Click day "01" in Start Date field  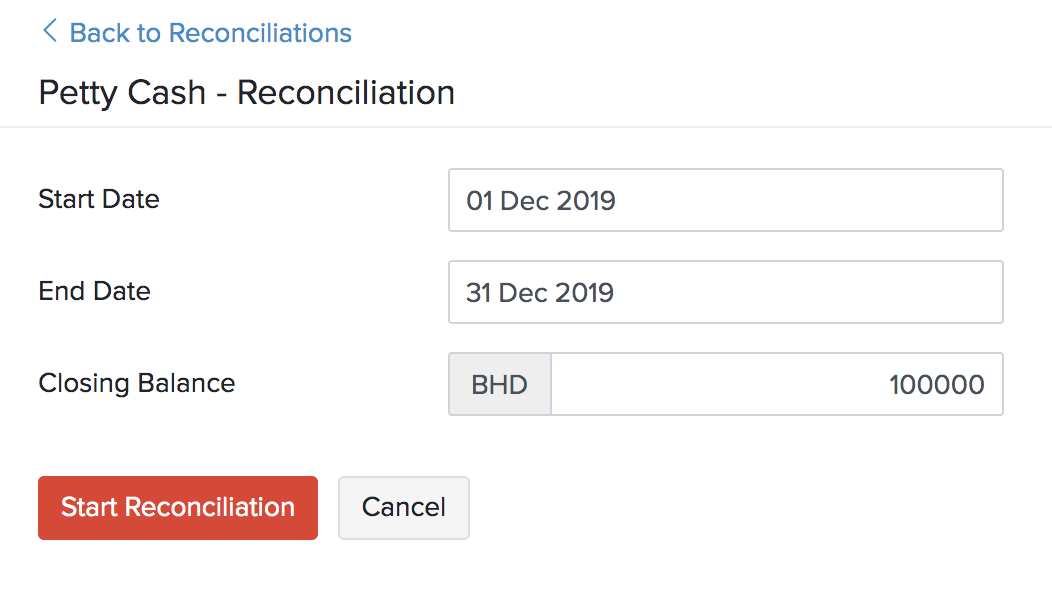tap(480, 201)
